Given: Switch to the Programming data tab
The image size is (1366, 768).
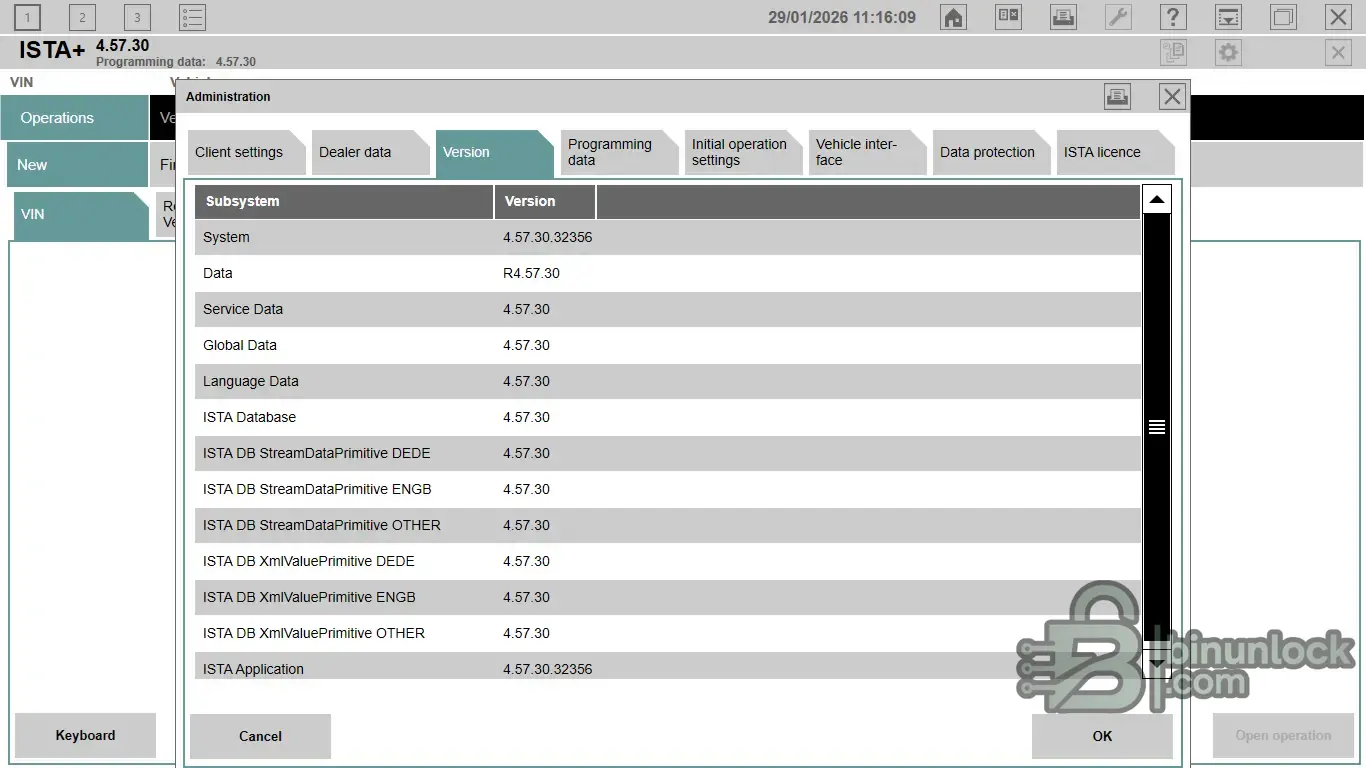Looking at the screenshot, I should 613,152.
